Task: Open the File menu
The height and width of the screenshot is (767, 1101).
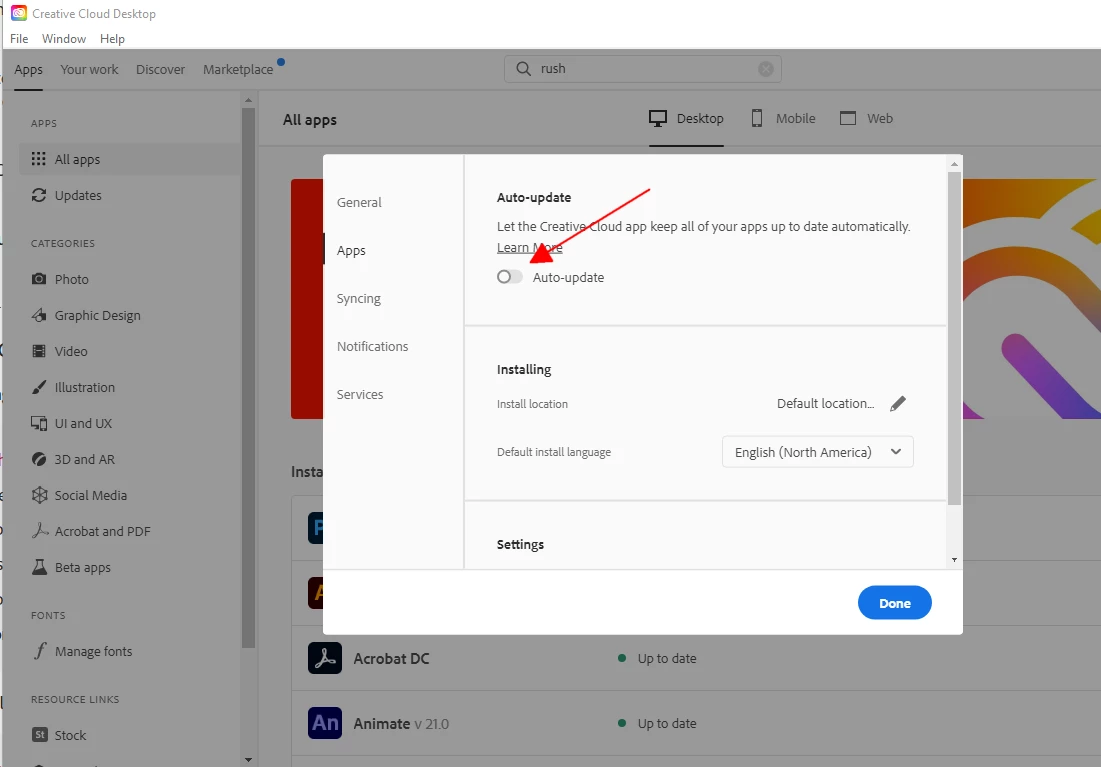Action: [x=19, y=39]
